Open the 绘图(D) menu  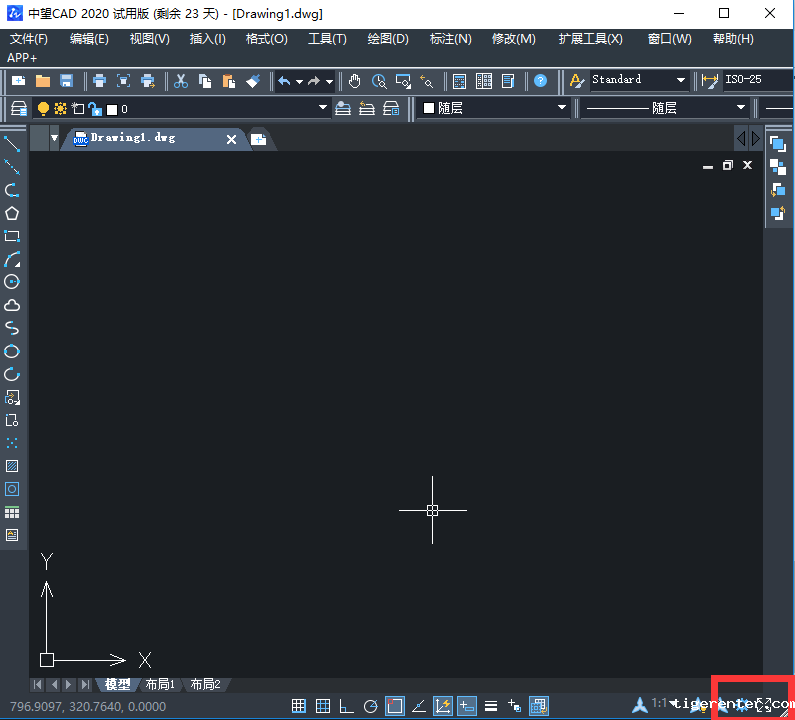[x=388, y=39]
